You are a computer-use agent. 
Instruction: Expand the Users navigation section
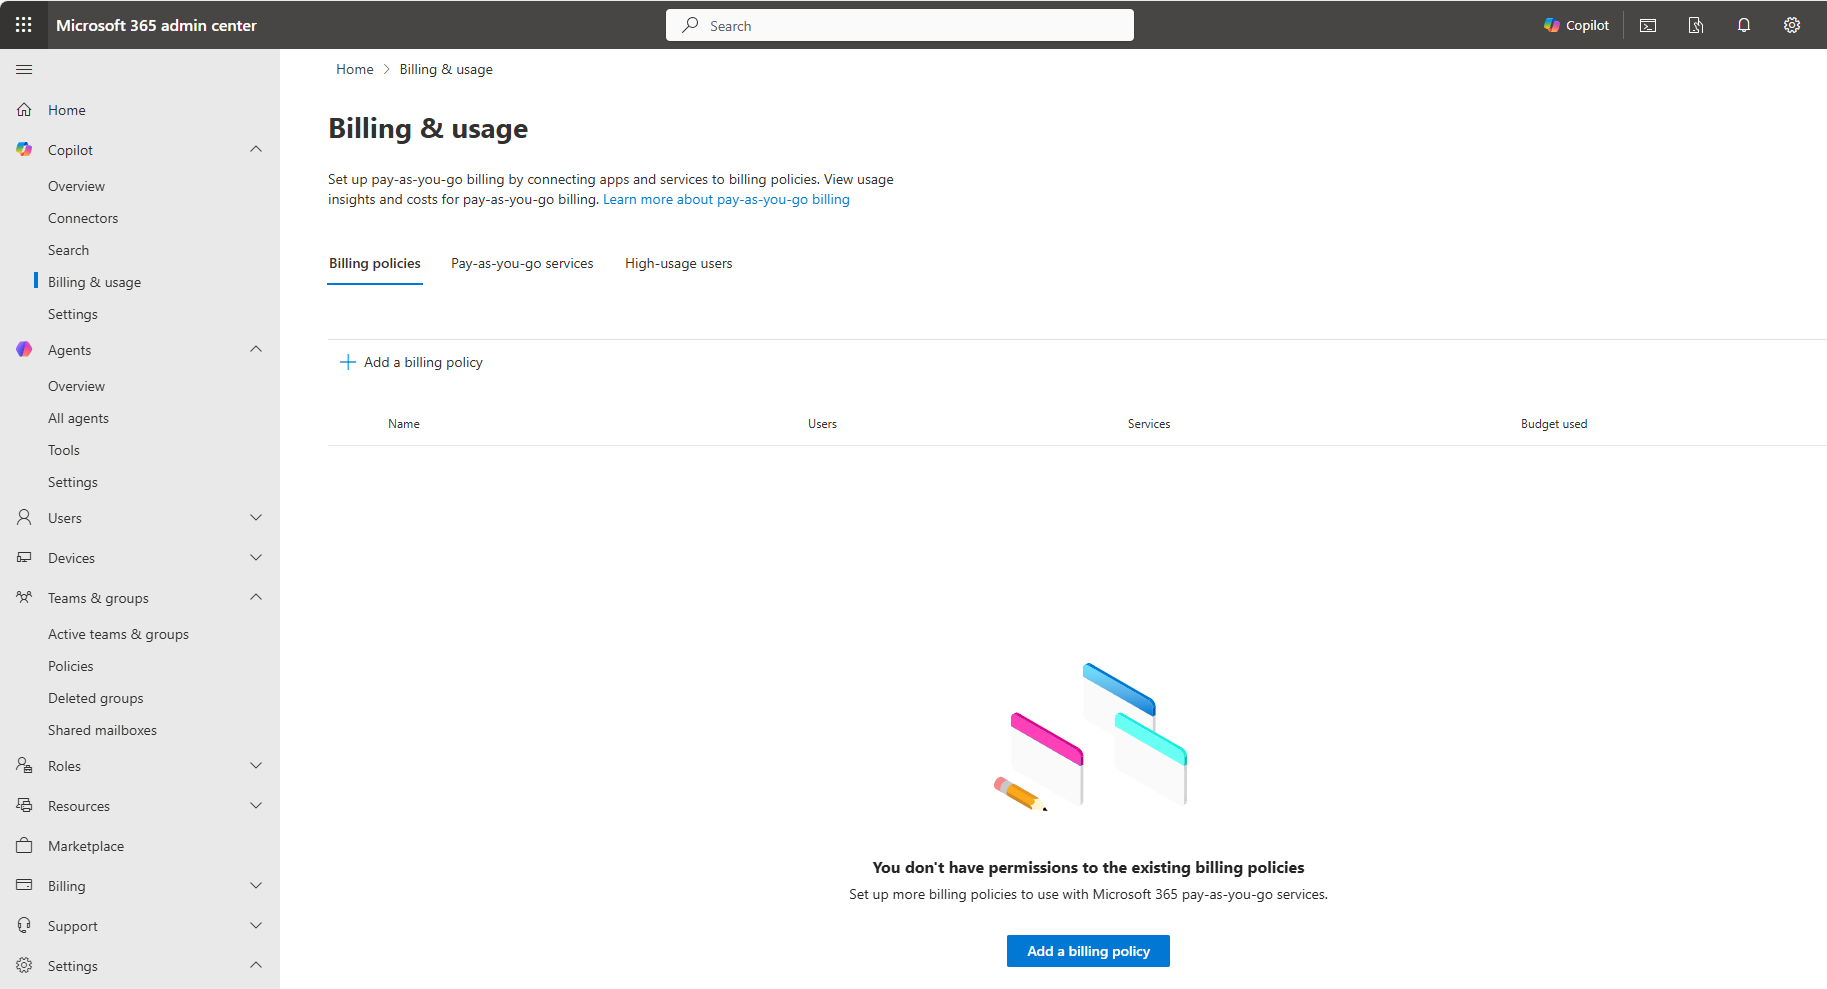[x=256, y=518]
